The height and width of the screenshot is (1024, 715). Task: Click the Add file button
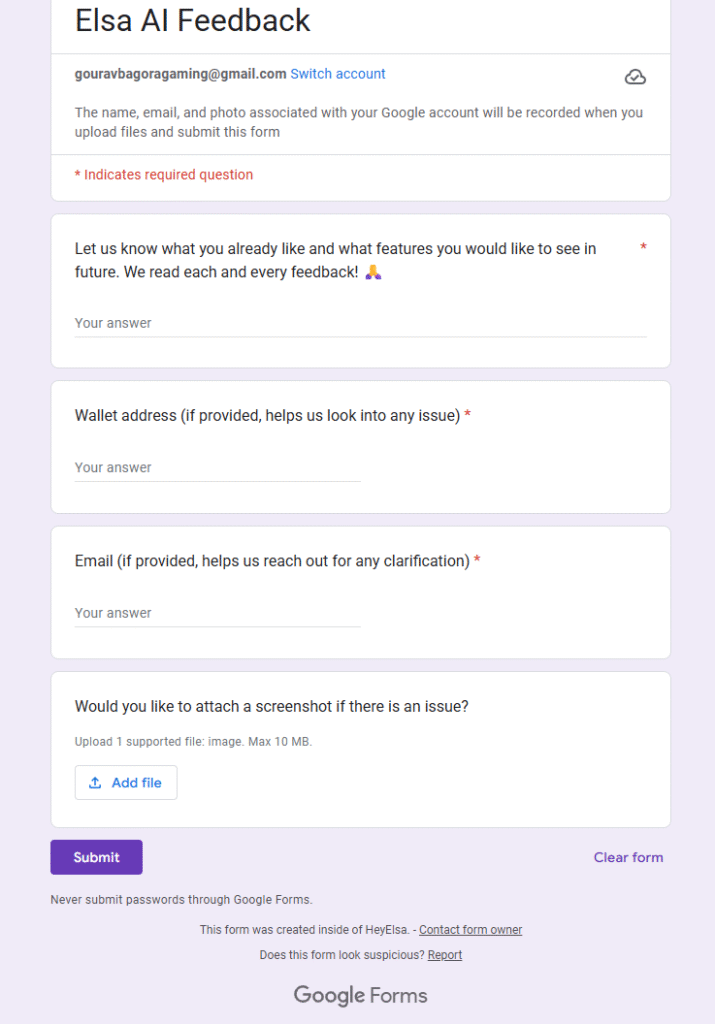tap(126, 782)
